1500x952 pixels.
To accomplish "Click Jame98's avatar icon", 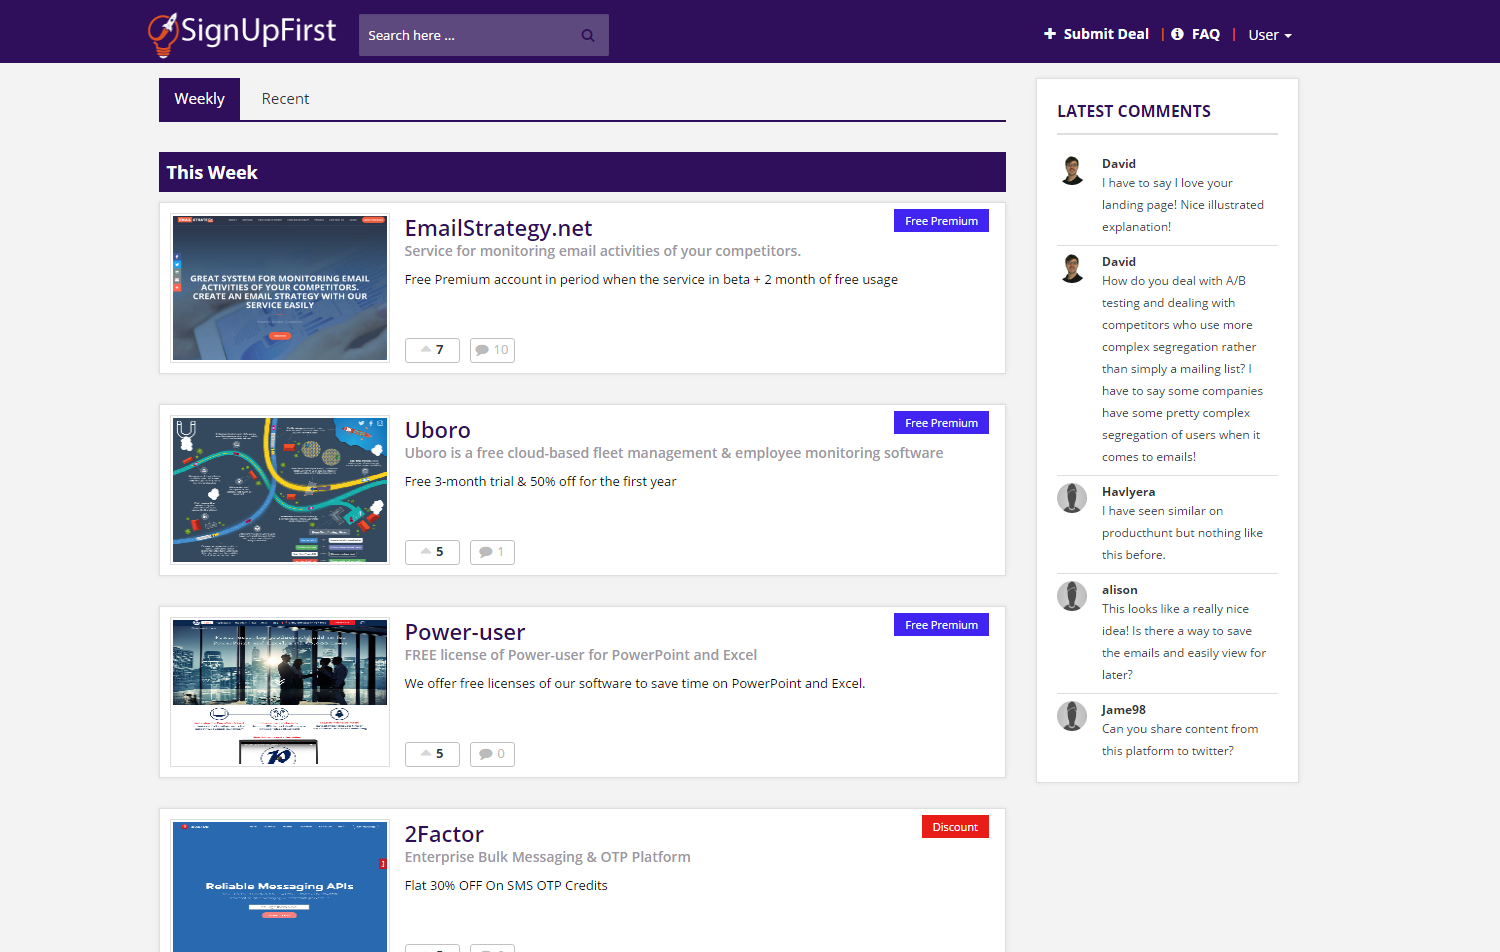I will coord(1072,716).
